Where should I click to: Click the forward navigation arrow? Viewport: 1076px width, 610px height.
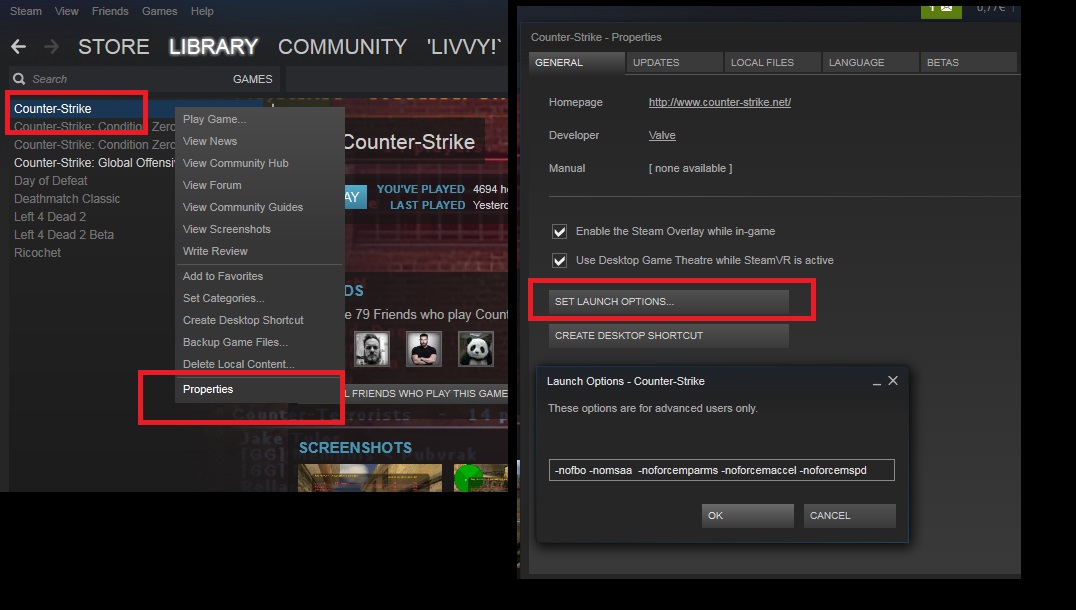[x=51, y=47]
